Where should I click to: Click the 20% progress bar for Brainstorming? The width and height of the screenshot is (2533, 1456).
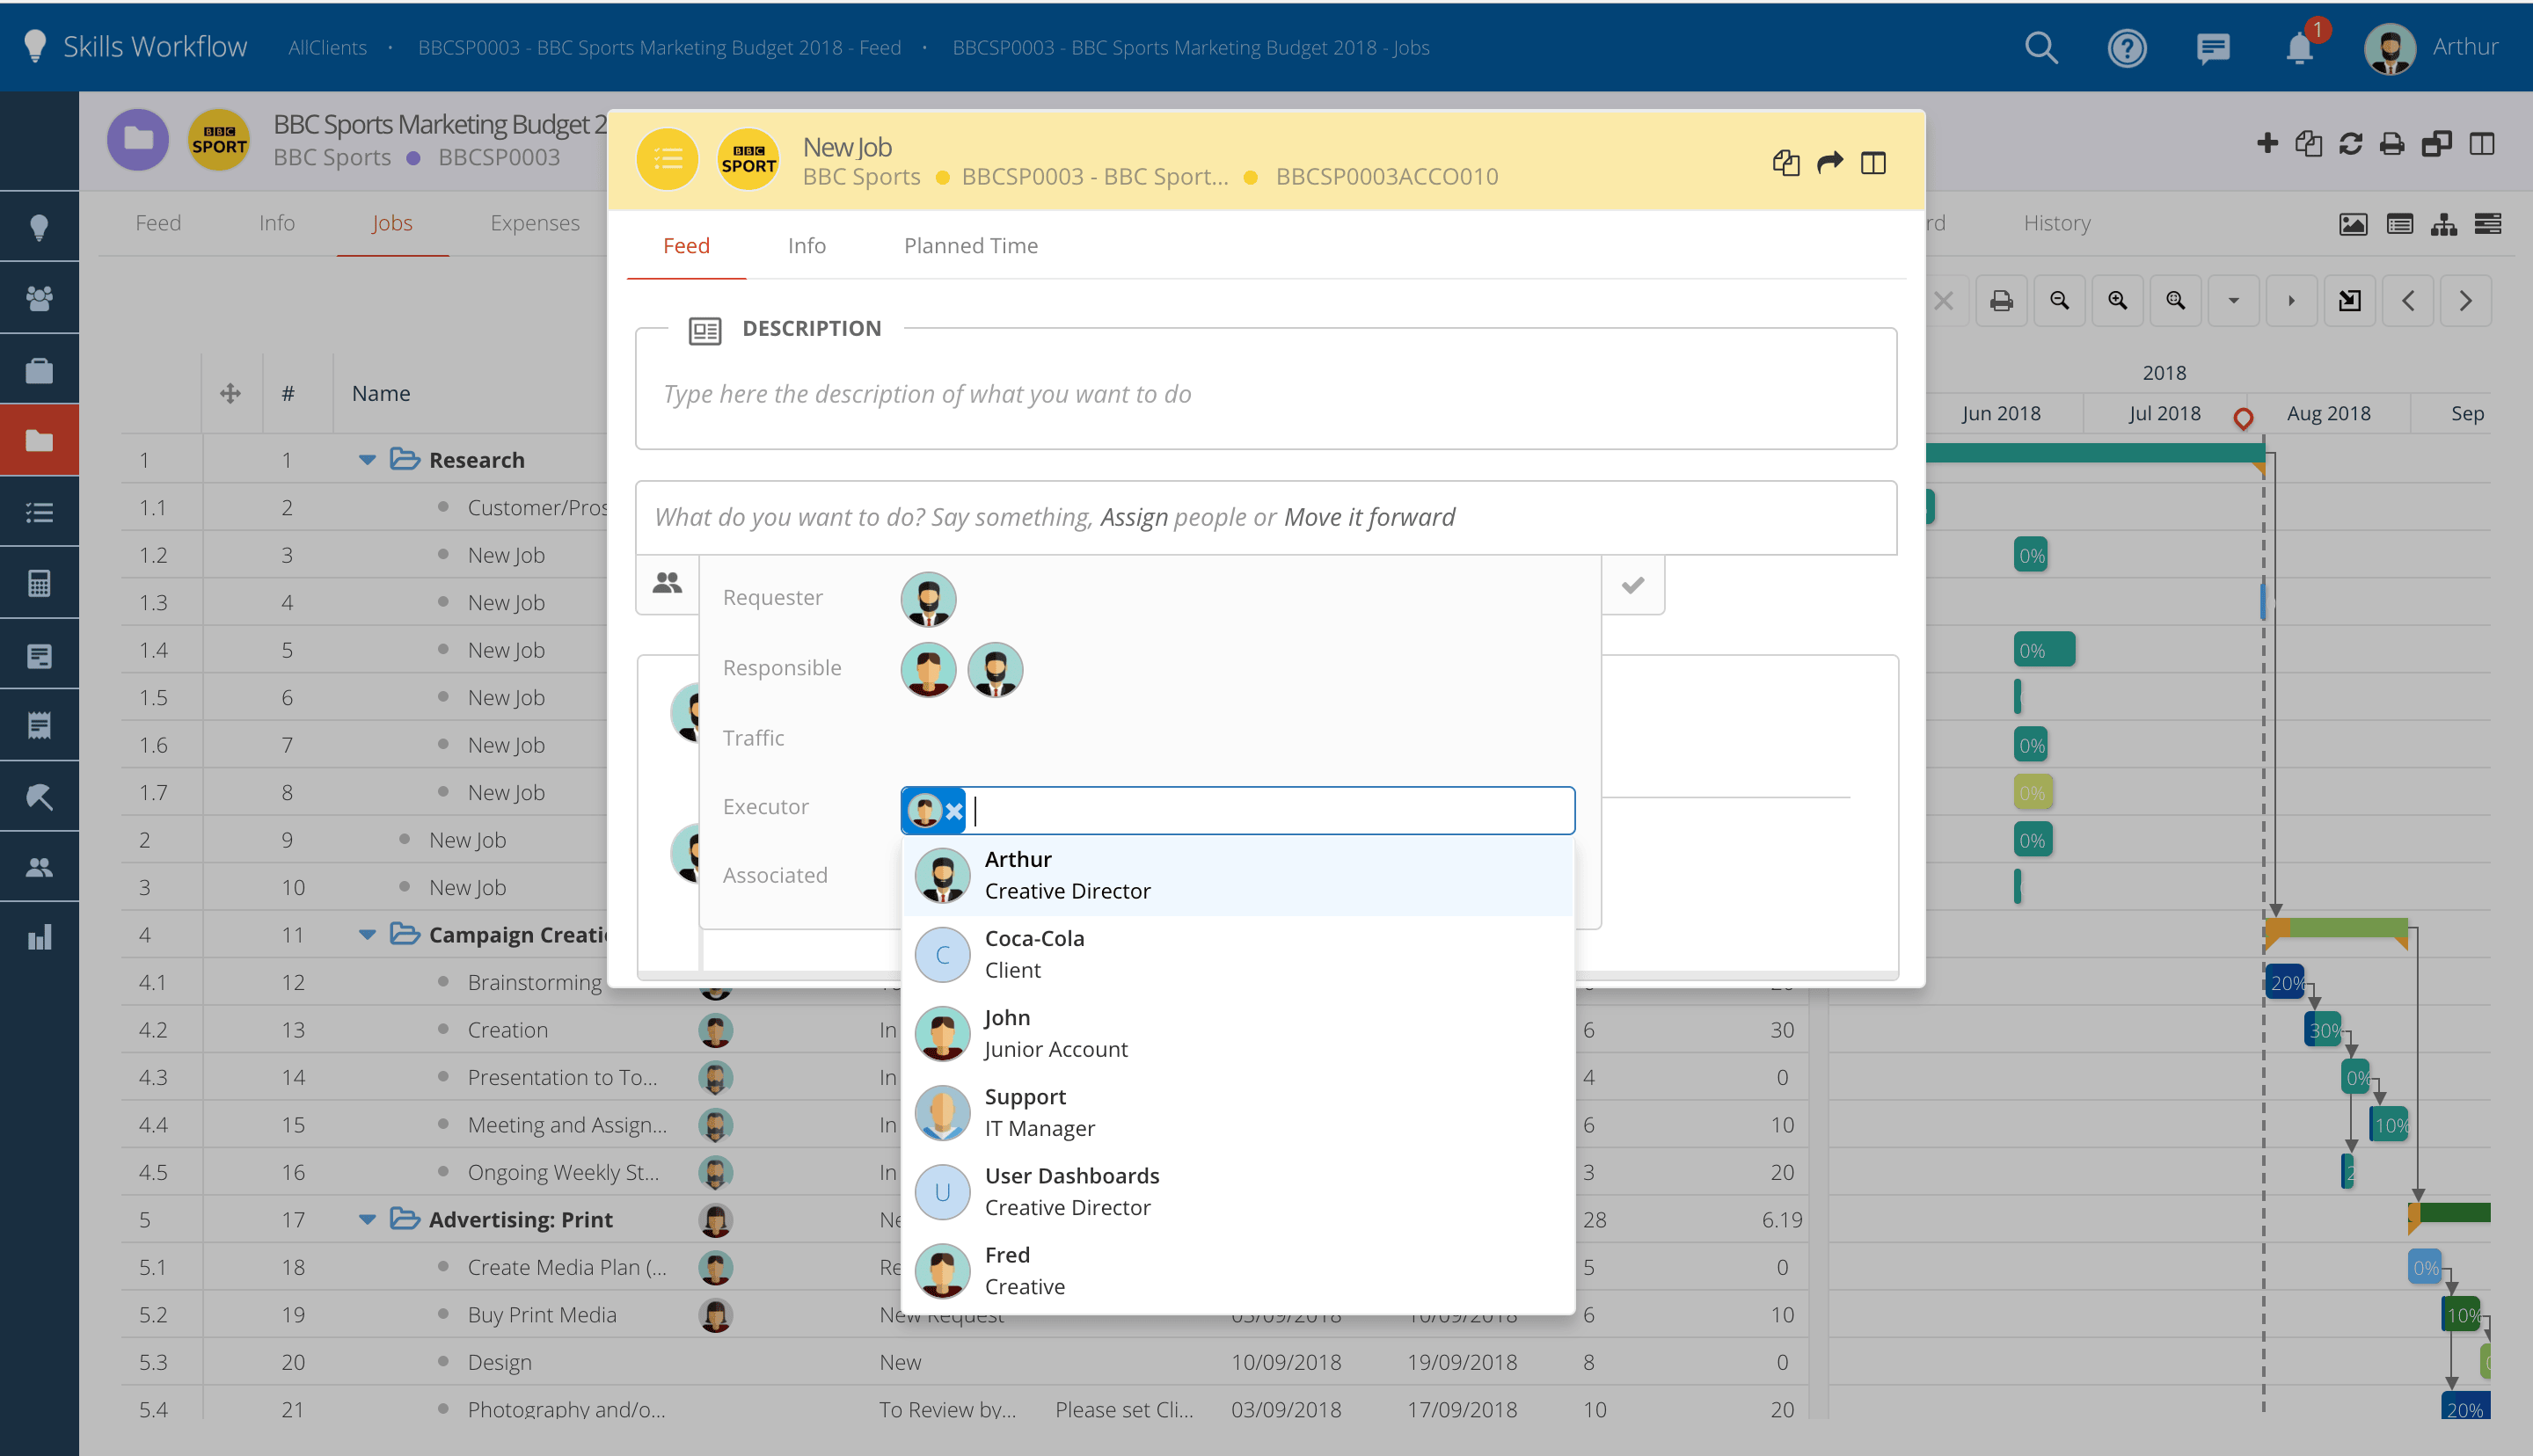click(x=2284, y=982)
